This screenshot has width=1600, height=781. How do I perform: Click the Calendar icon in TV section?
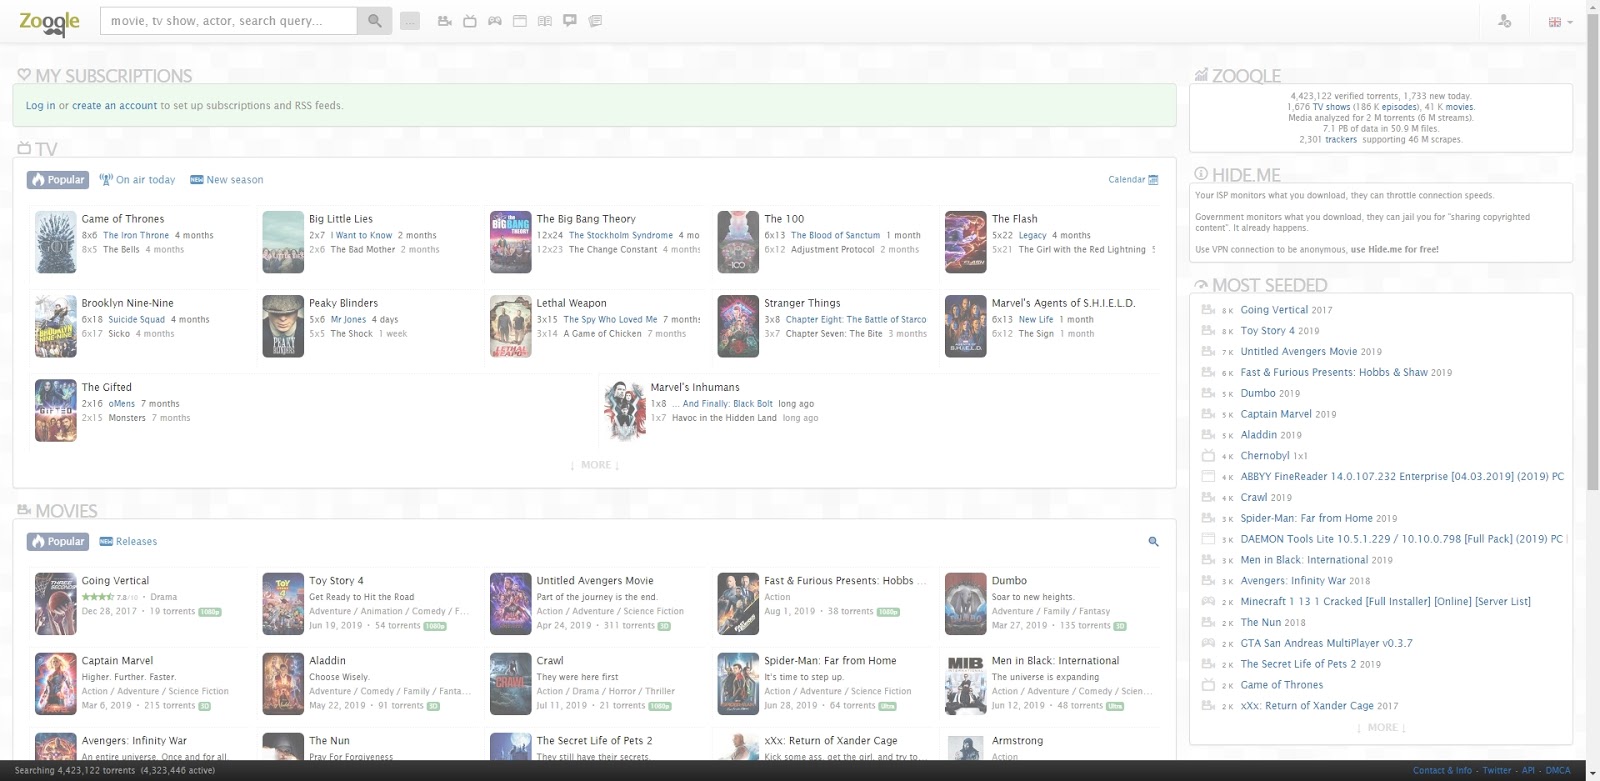(x=1153, y=180)
